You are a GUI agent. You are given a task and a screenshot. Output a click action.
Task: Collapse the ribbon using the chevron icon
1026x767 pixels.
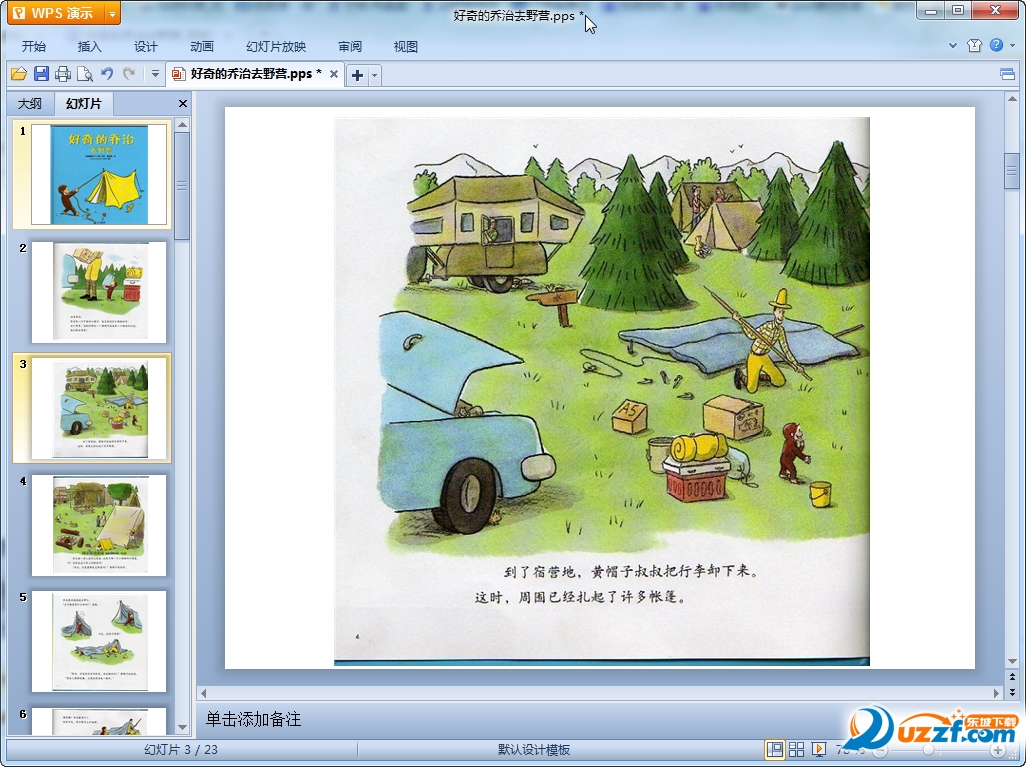(x=953, y=46)
